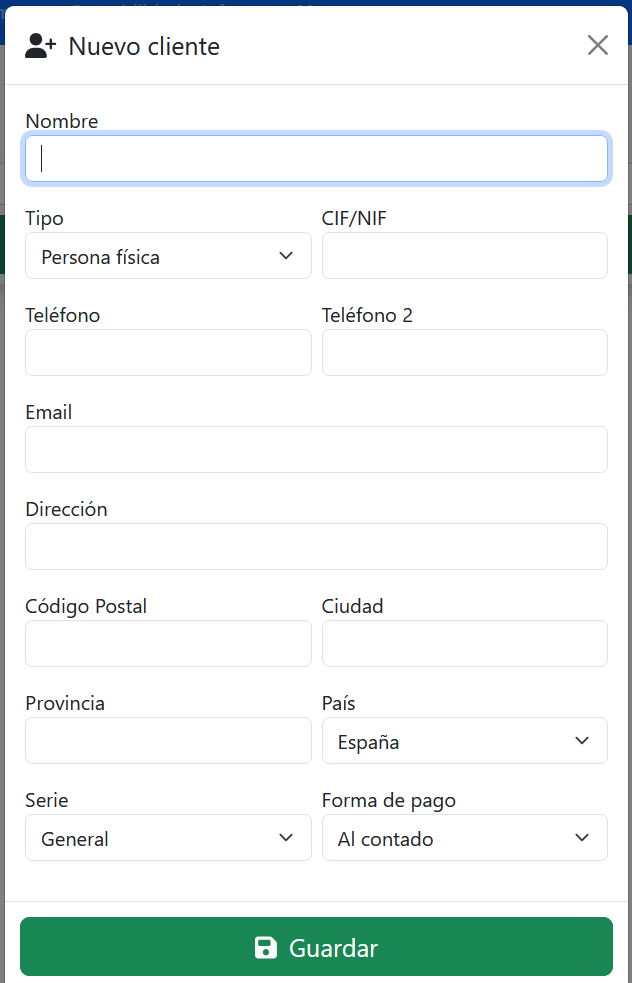Expand the País dropdown showing España
This screenshot has width=632, height=983.
click(465, 741)
